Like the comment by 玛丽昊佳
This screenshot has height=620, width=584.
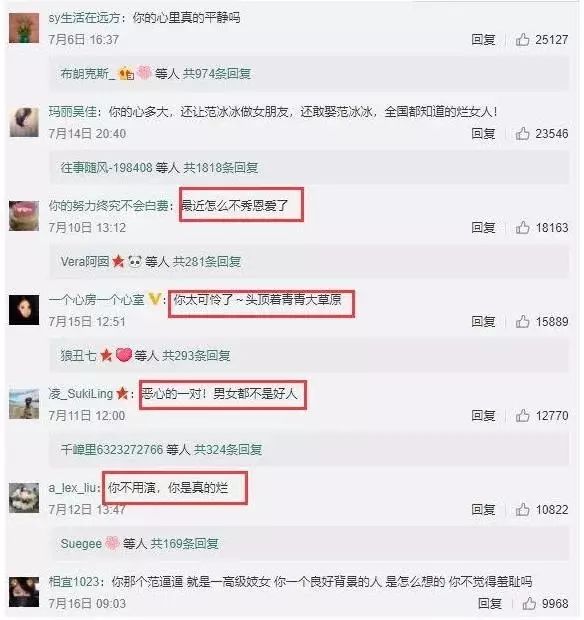click(x=522, y=134)
